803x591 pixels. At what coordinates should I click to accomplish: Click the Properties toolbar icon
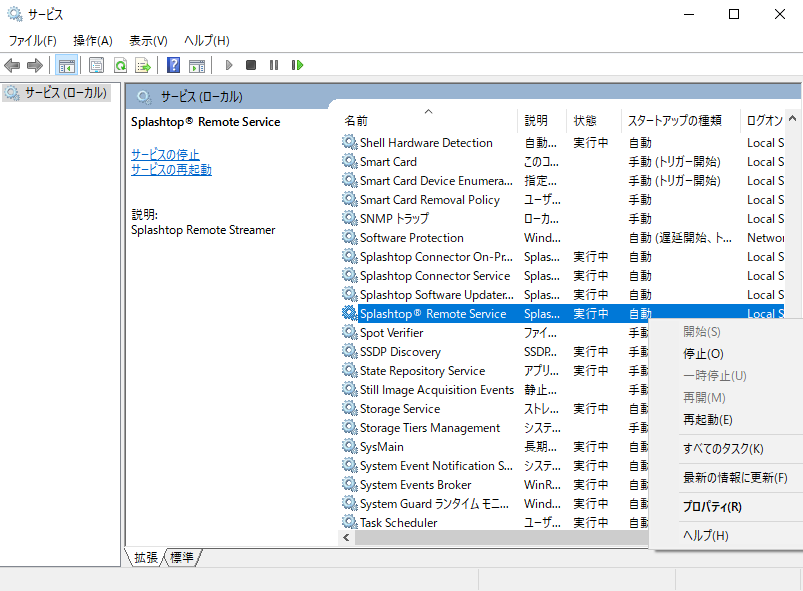point(96,65)
